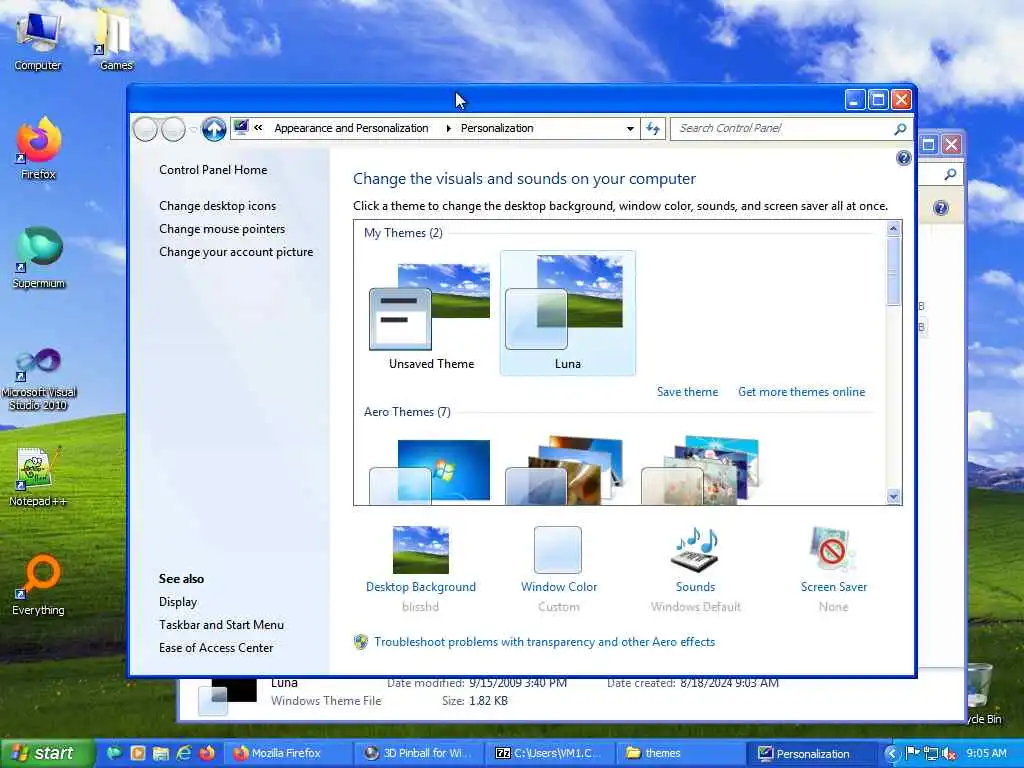The height and width of the screenshot is (768, 1024).
Task: Open Change your account picture link
Action: [236, 252]
